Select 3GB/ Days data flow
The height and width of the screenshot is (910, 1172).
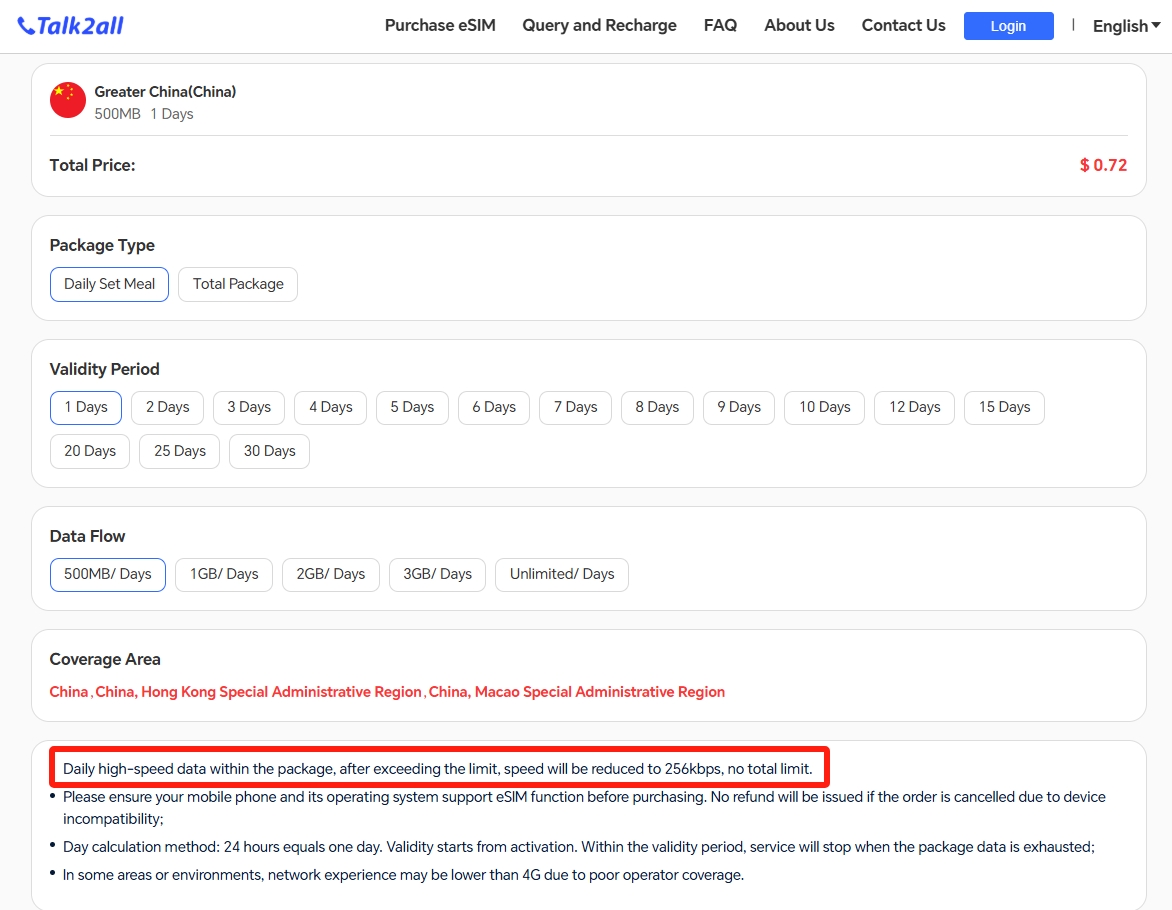437,574
